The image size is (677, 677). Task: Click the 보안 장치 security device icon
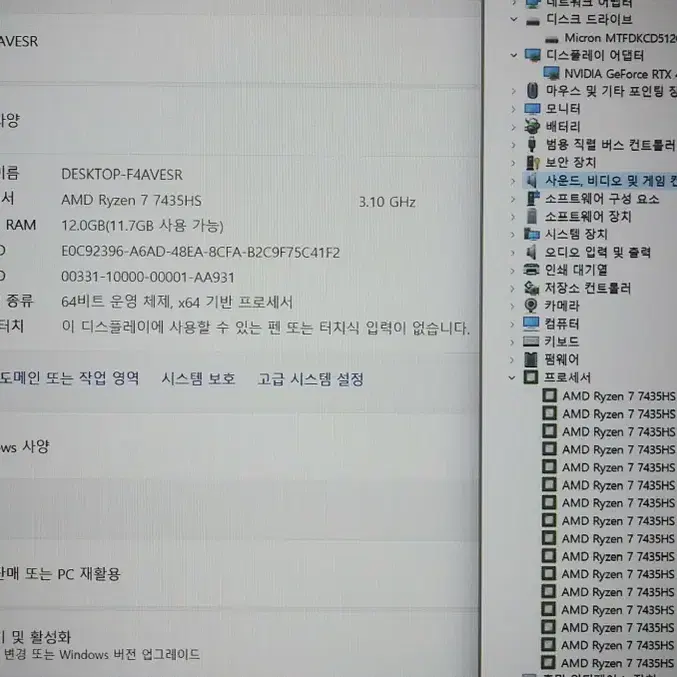click(532, 162)
